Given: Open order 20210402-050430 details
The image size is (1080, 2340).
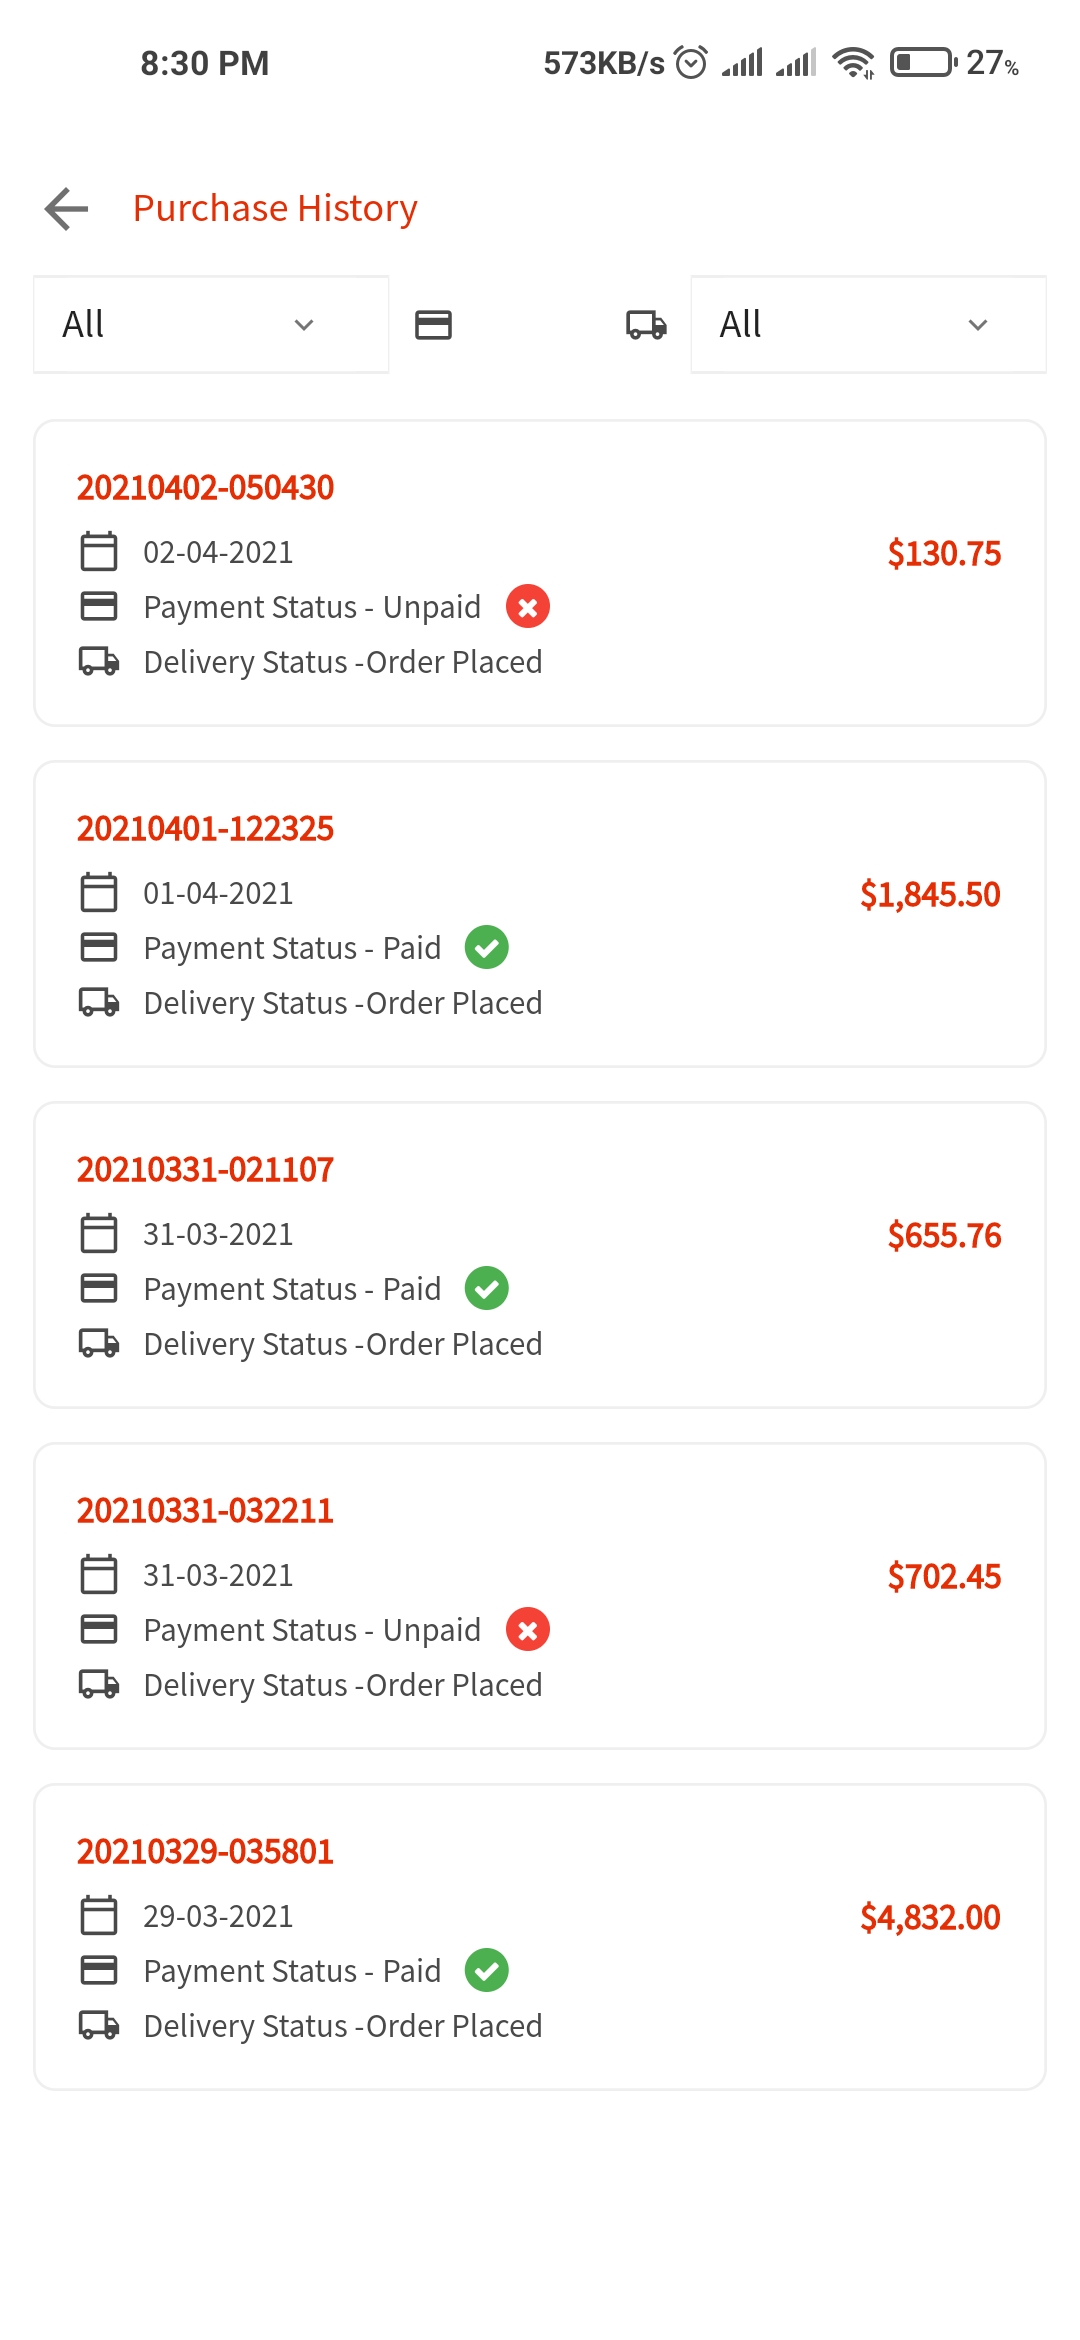Looking at the screenshot, I should (x=205, y=488).
